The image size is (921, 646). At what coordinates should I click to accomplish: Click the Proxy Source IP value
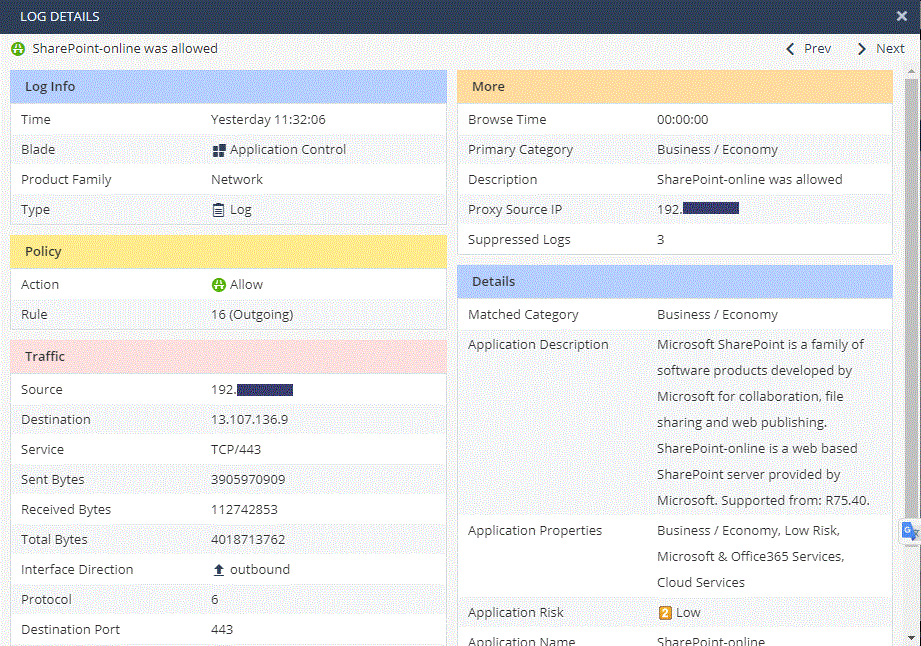[x=697, y=209]
